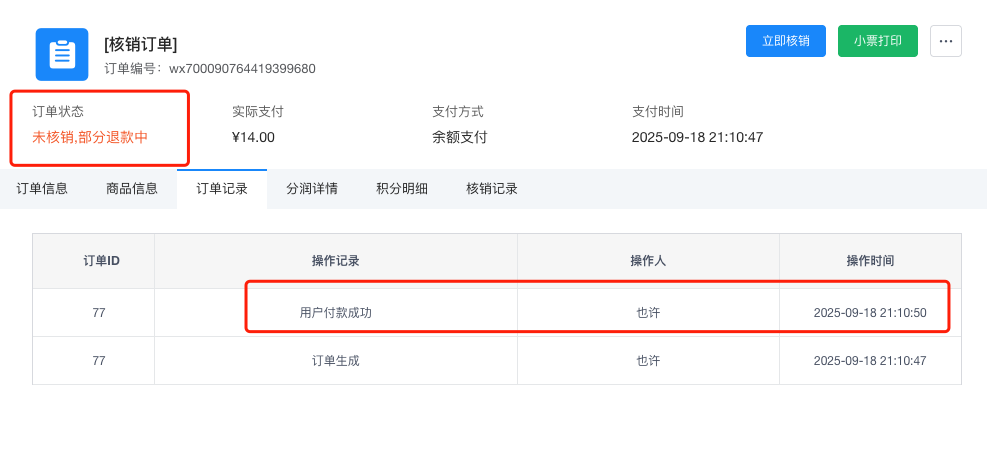Click the ¥14.00 actual payment amount

(x=253, y=137)
